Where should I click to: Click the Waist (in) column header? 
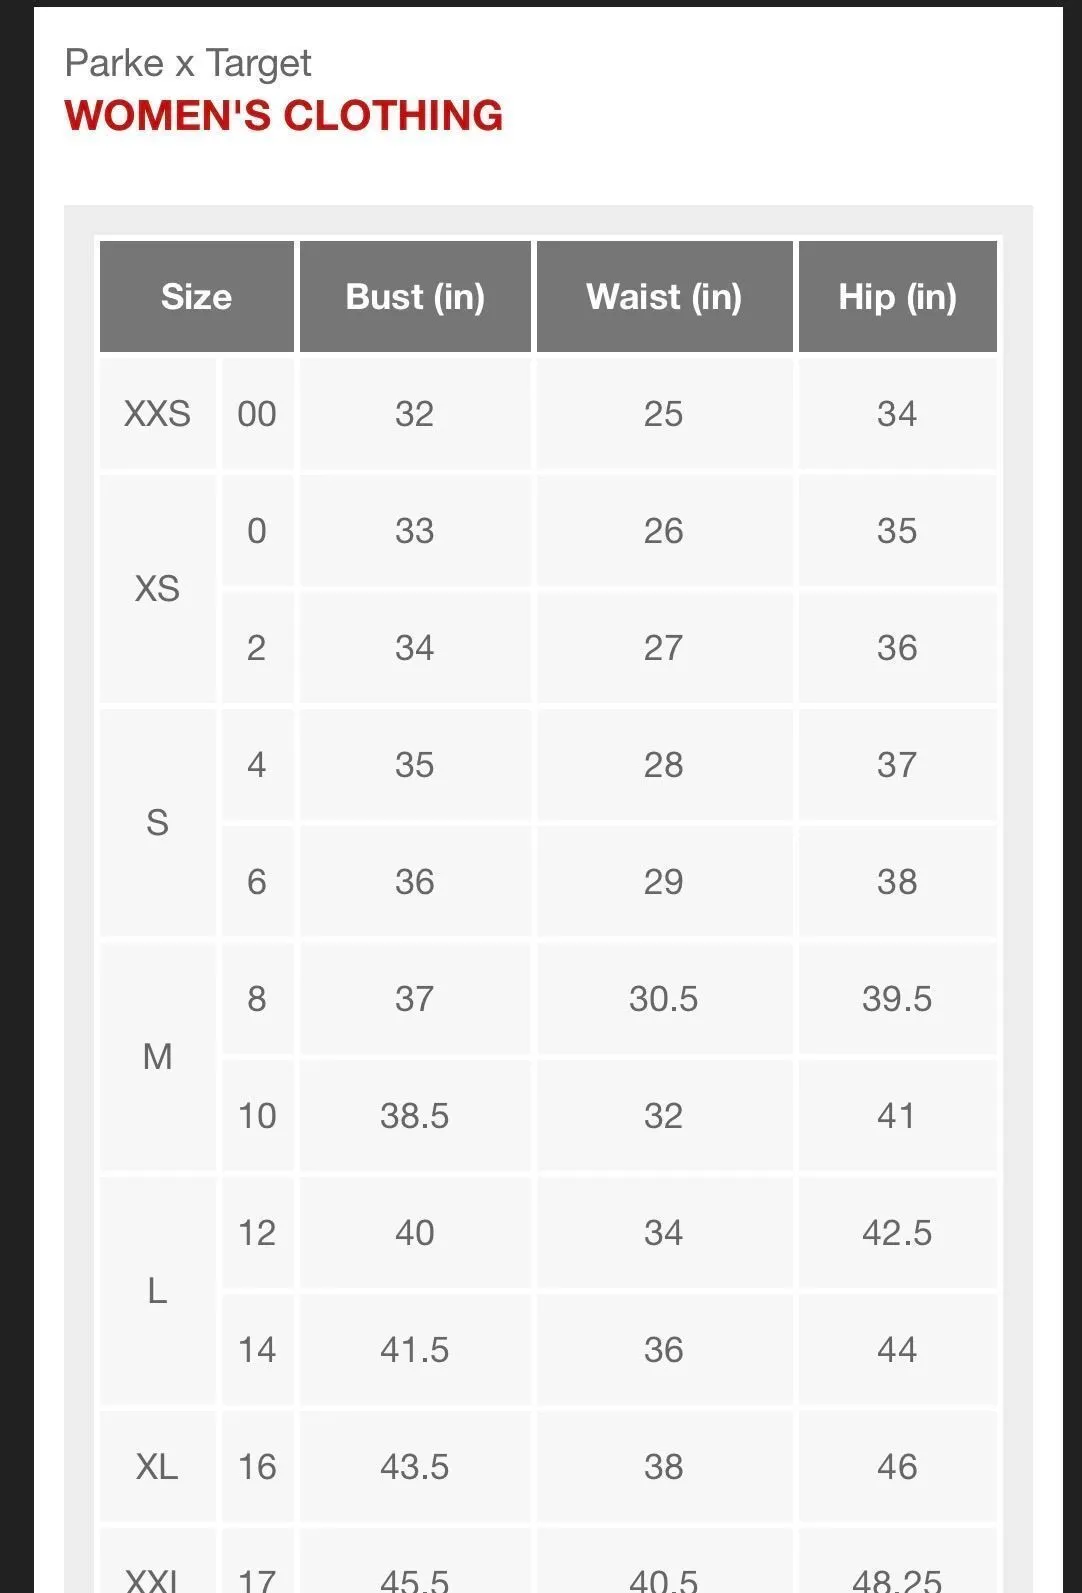coord(664,296)
